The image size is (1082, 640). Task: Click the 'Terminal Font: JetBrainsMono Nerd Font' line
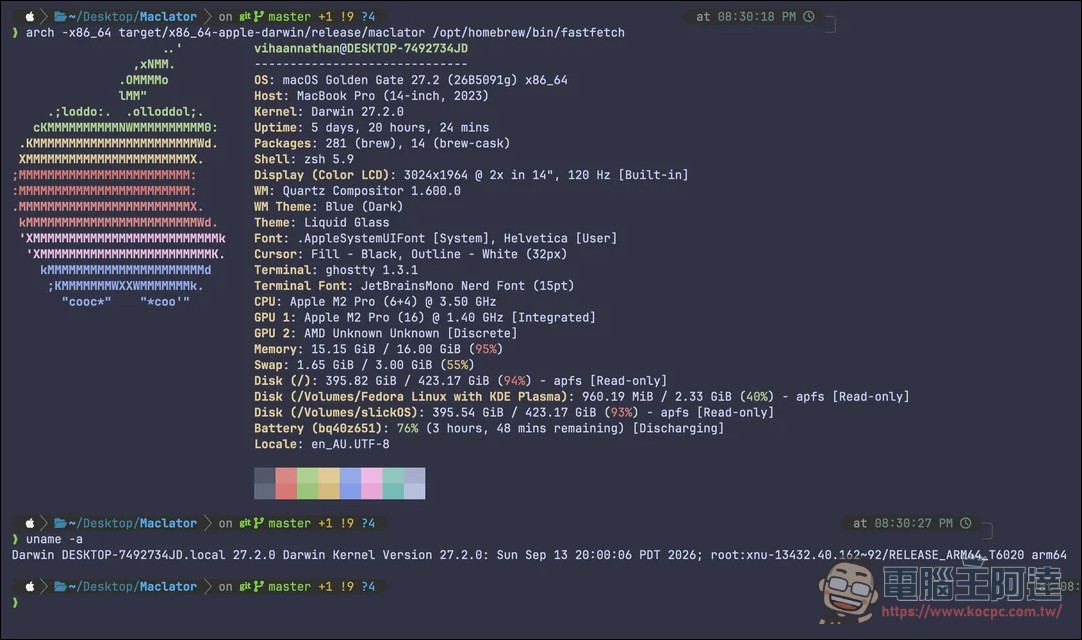coord(414,287)
